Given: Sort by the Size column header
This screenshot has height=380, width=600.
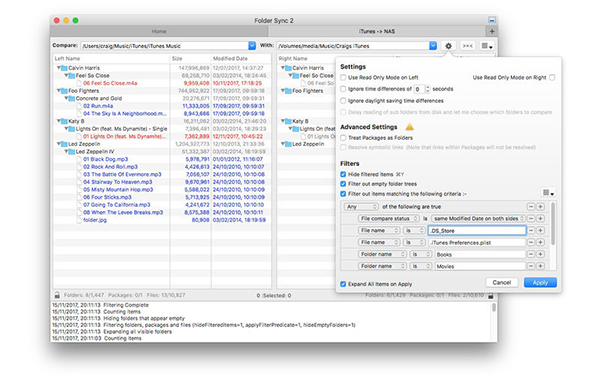Looking at the screenshot, I should tap(191, 59).
